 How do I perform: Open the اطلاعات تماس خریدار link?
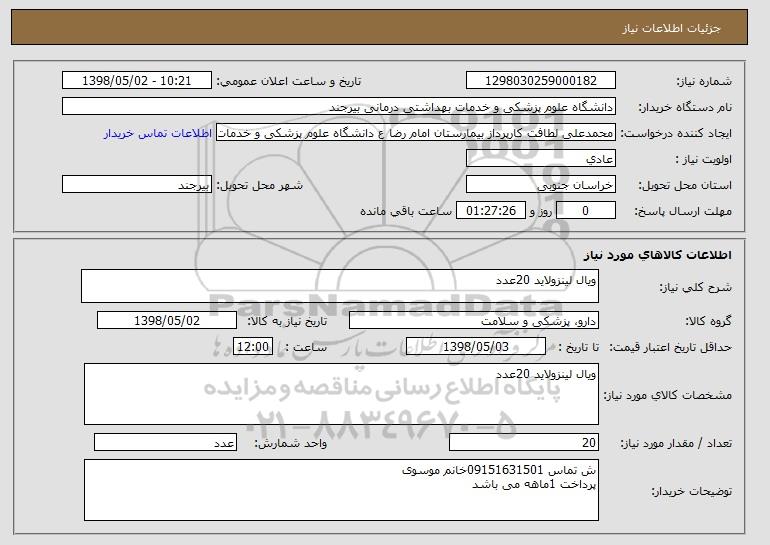coord(158,133)
